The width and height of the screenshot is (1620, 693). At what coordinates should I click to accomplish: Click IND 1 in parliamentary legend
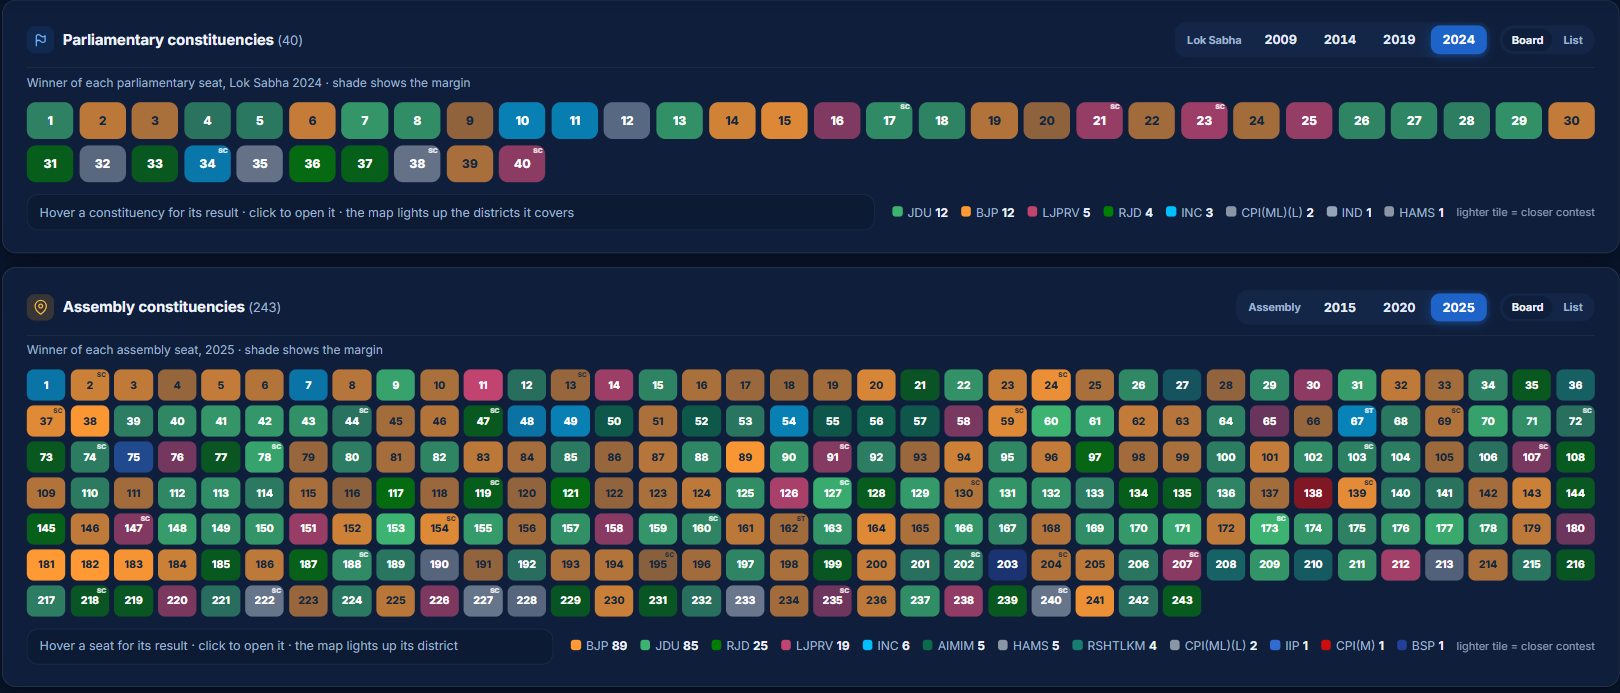pyautogui.click(x=1349, y=212)
